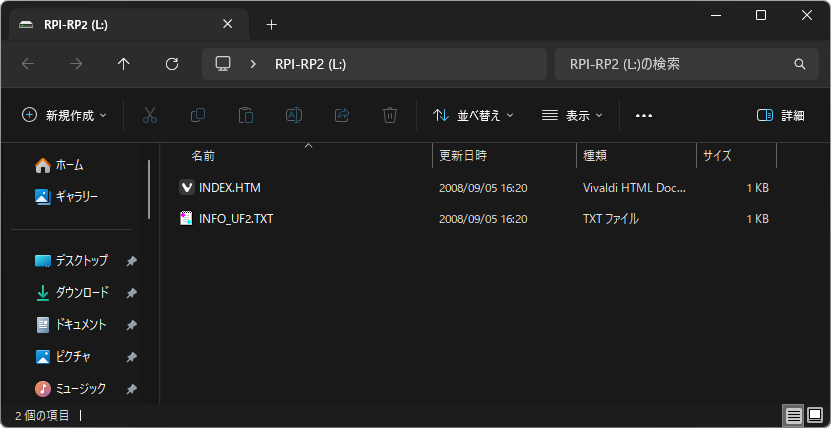Viewport: 831px width, 428px height.
Task: Open the three-dot more options menu
Action: [x=643, y=115]
